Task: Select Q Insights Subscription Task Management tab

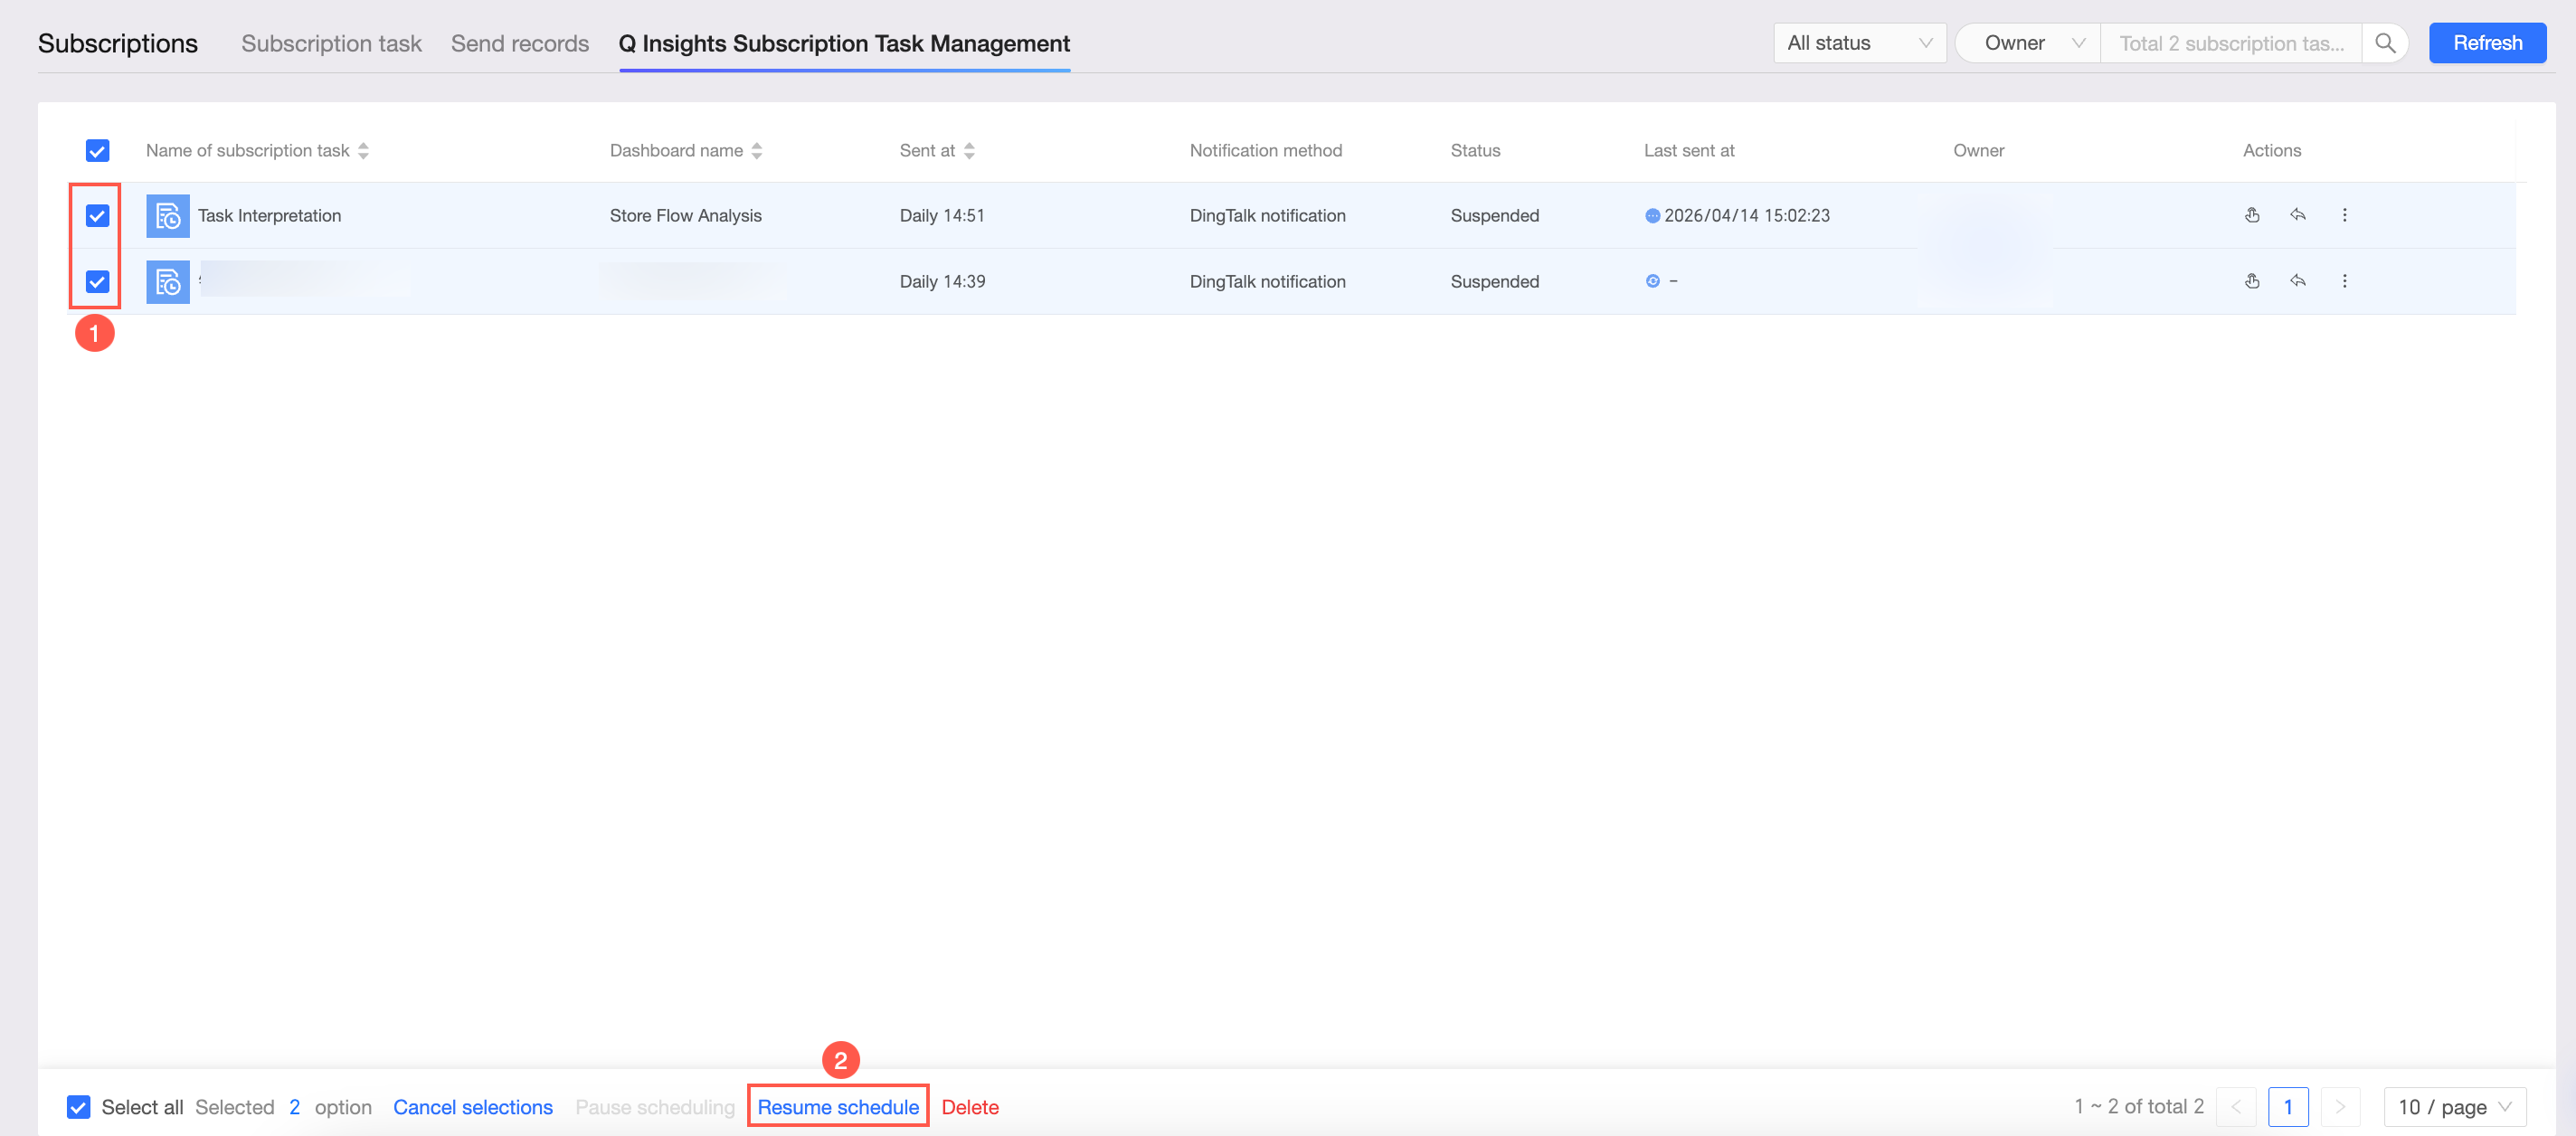Action: tap(844, 43)
